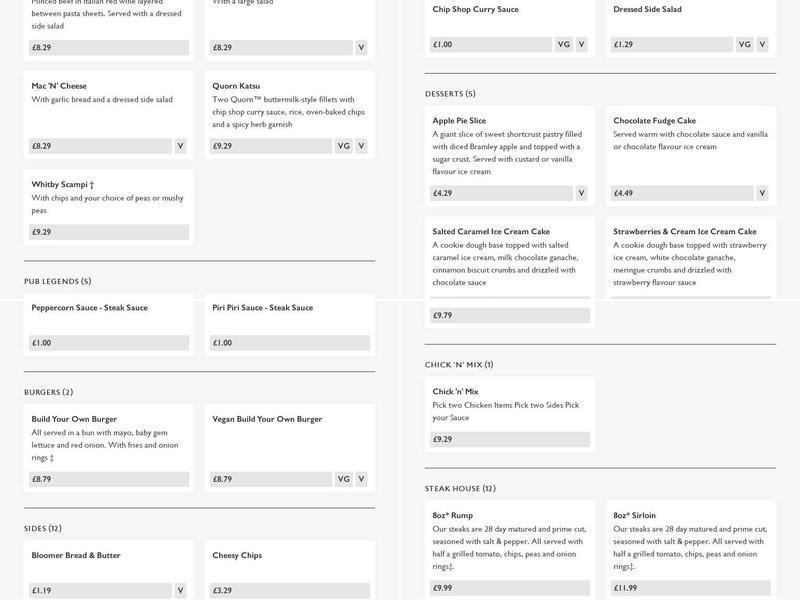The width and height of the screenshot is (800, 600).
Task: Click the V badge on Apple Pie Slice
Action: [x=581, y=193]
